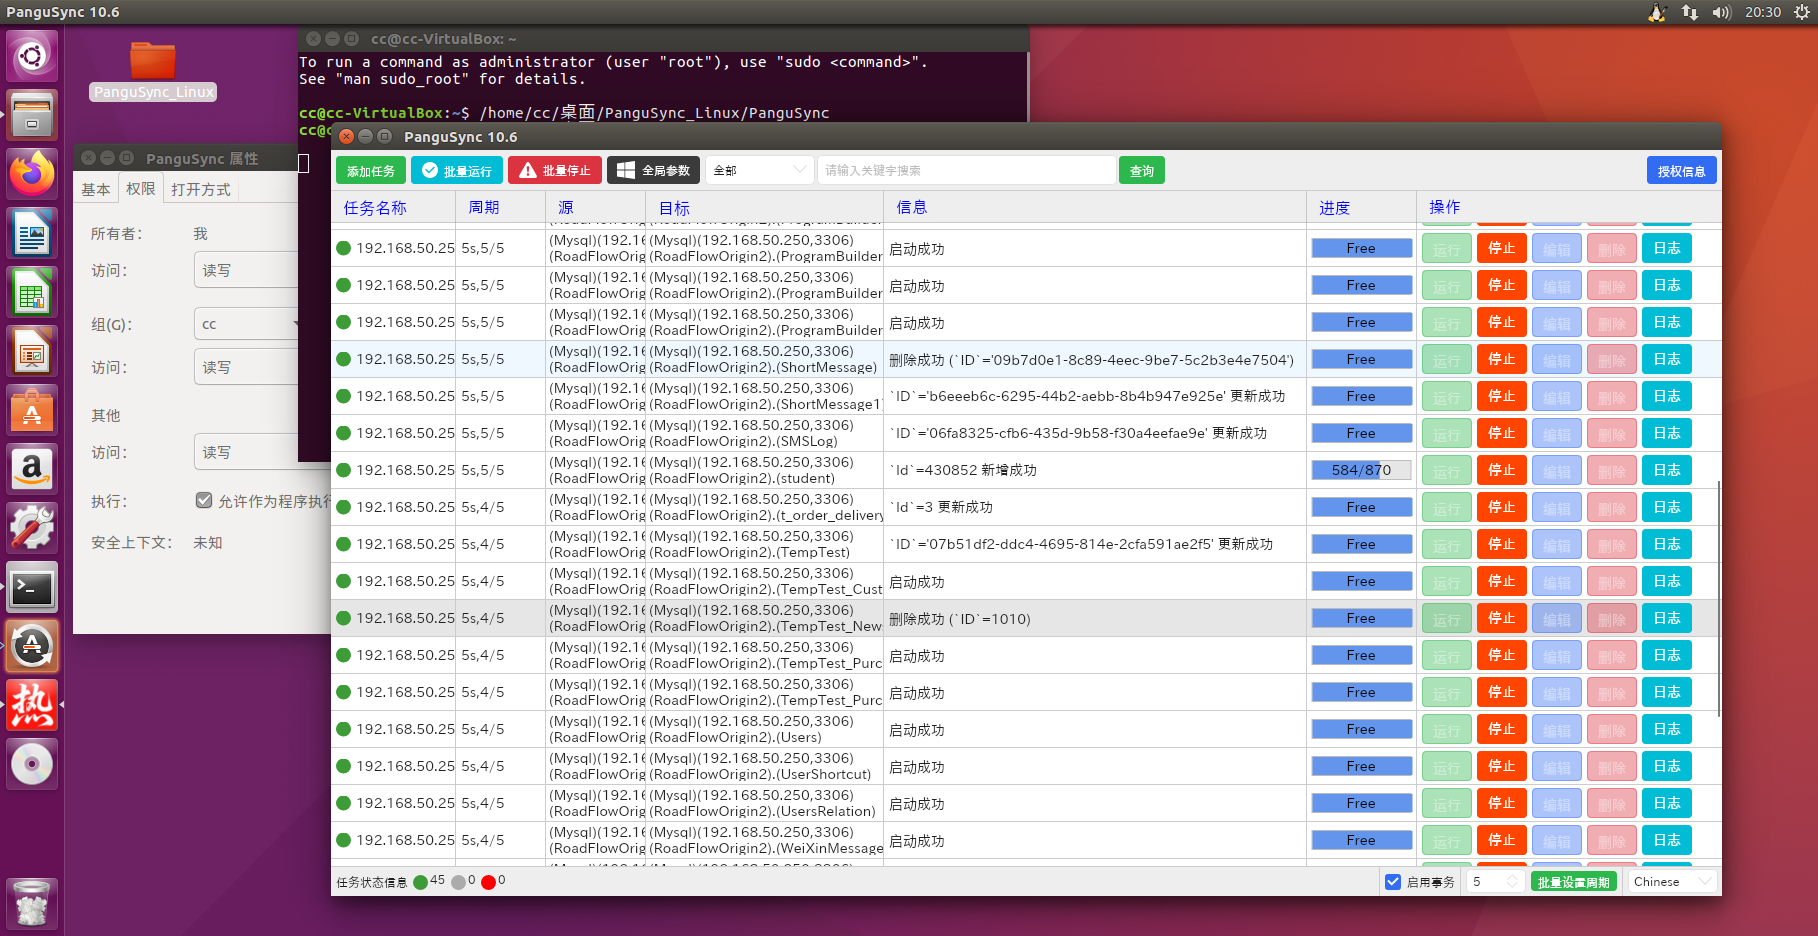Screen dimensions: 1818x936
Task: Open the Chinese language dropdown
Action: click(x=1671, y=881)
